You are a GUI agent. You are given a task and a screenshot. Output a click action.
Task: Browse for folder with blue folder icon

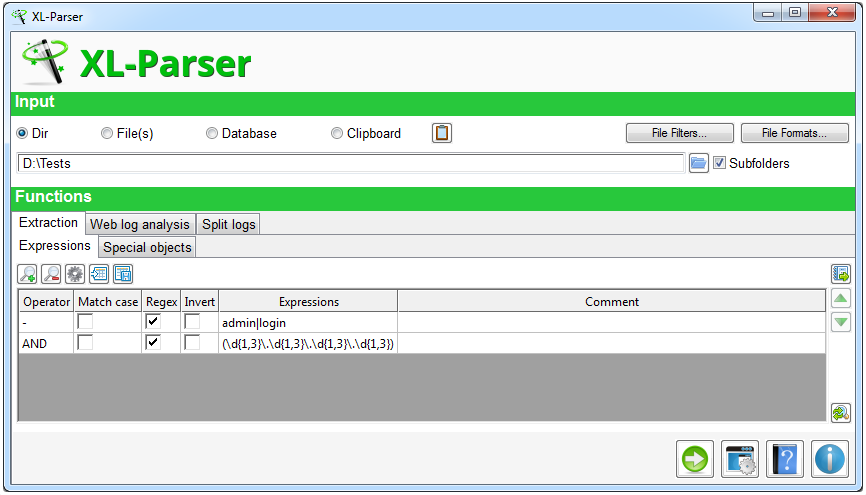click(699, 163)
